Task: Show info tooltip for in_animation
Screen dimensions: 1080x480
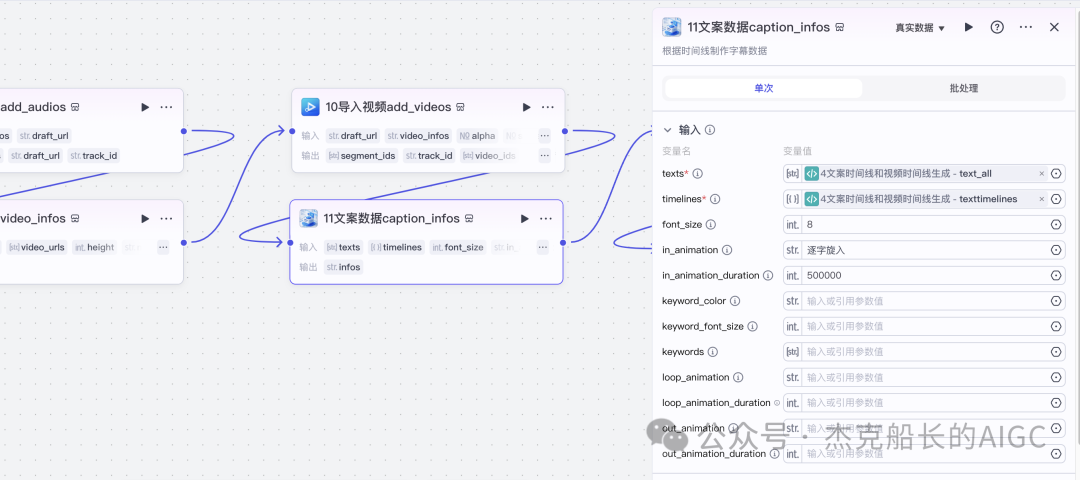Action: pyautogui.click(x=727, y=250)
